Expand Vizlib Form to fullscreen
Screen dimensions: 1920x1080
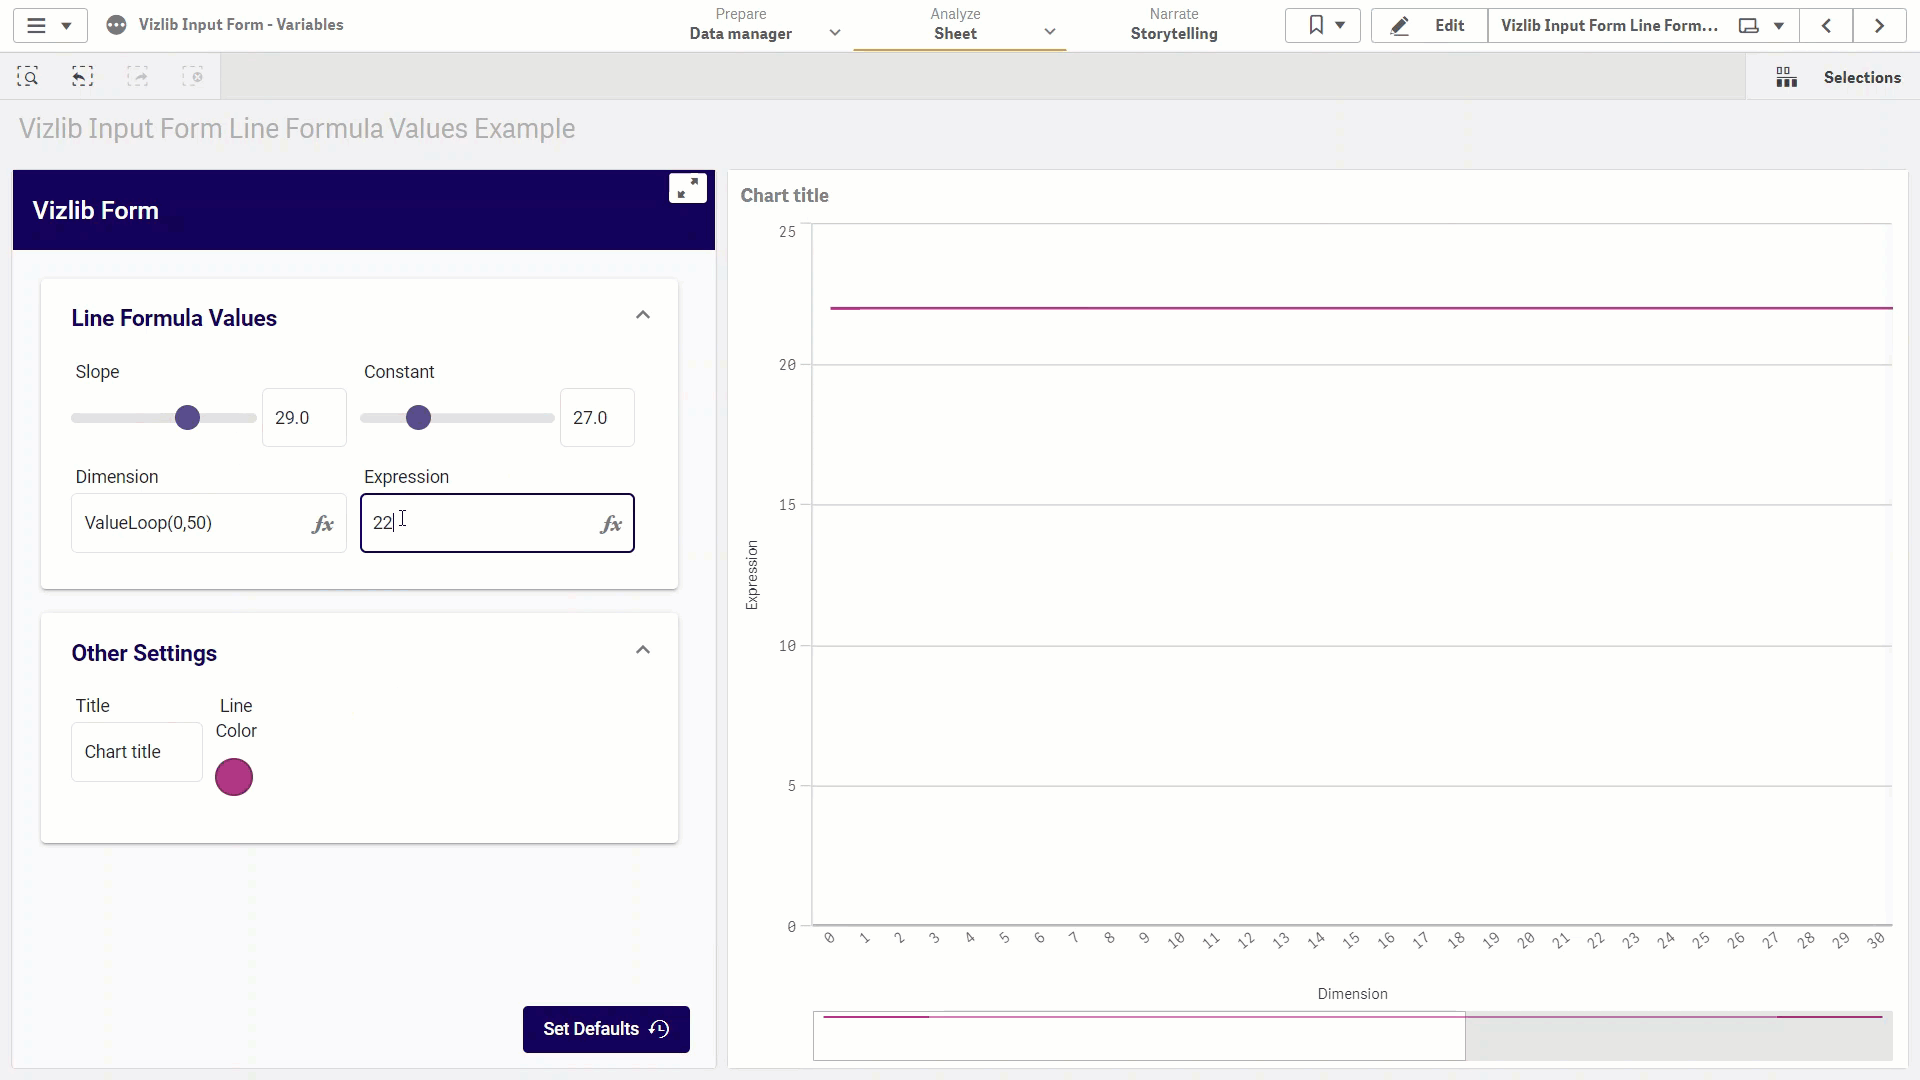[688, 188]
